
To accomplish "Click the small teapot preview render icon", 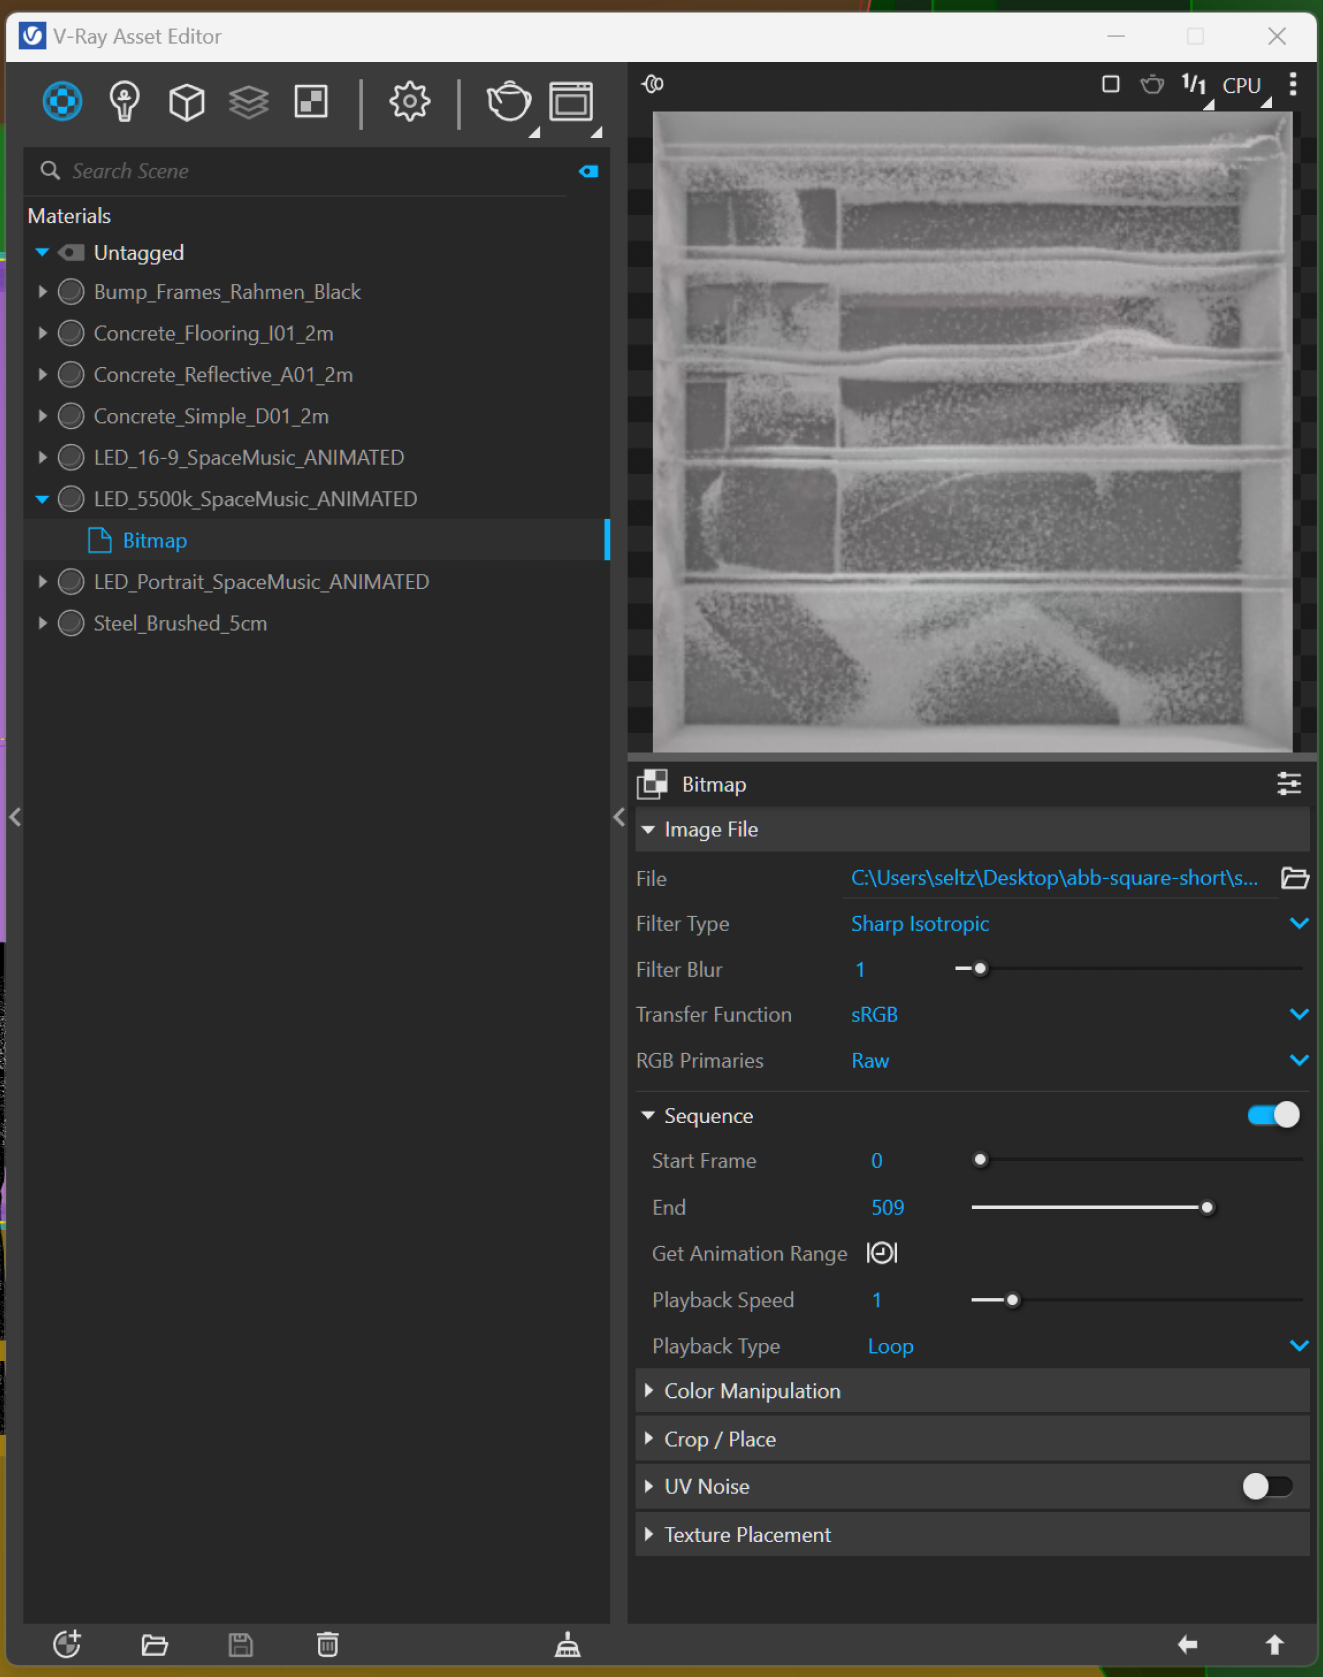I will tap(1152, 84).
